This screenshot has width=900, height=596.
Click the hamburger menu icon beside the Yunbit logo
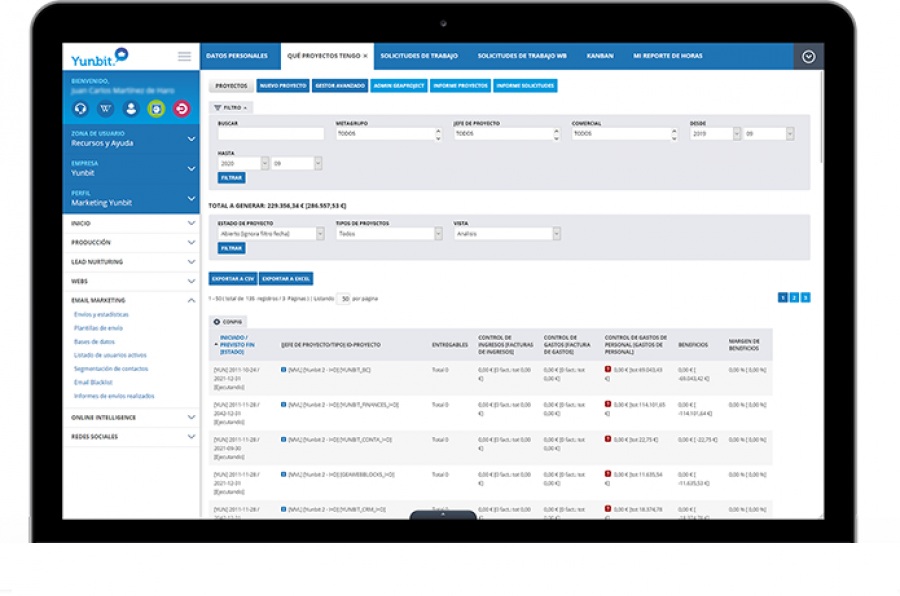point(184,57)
